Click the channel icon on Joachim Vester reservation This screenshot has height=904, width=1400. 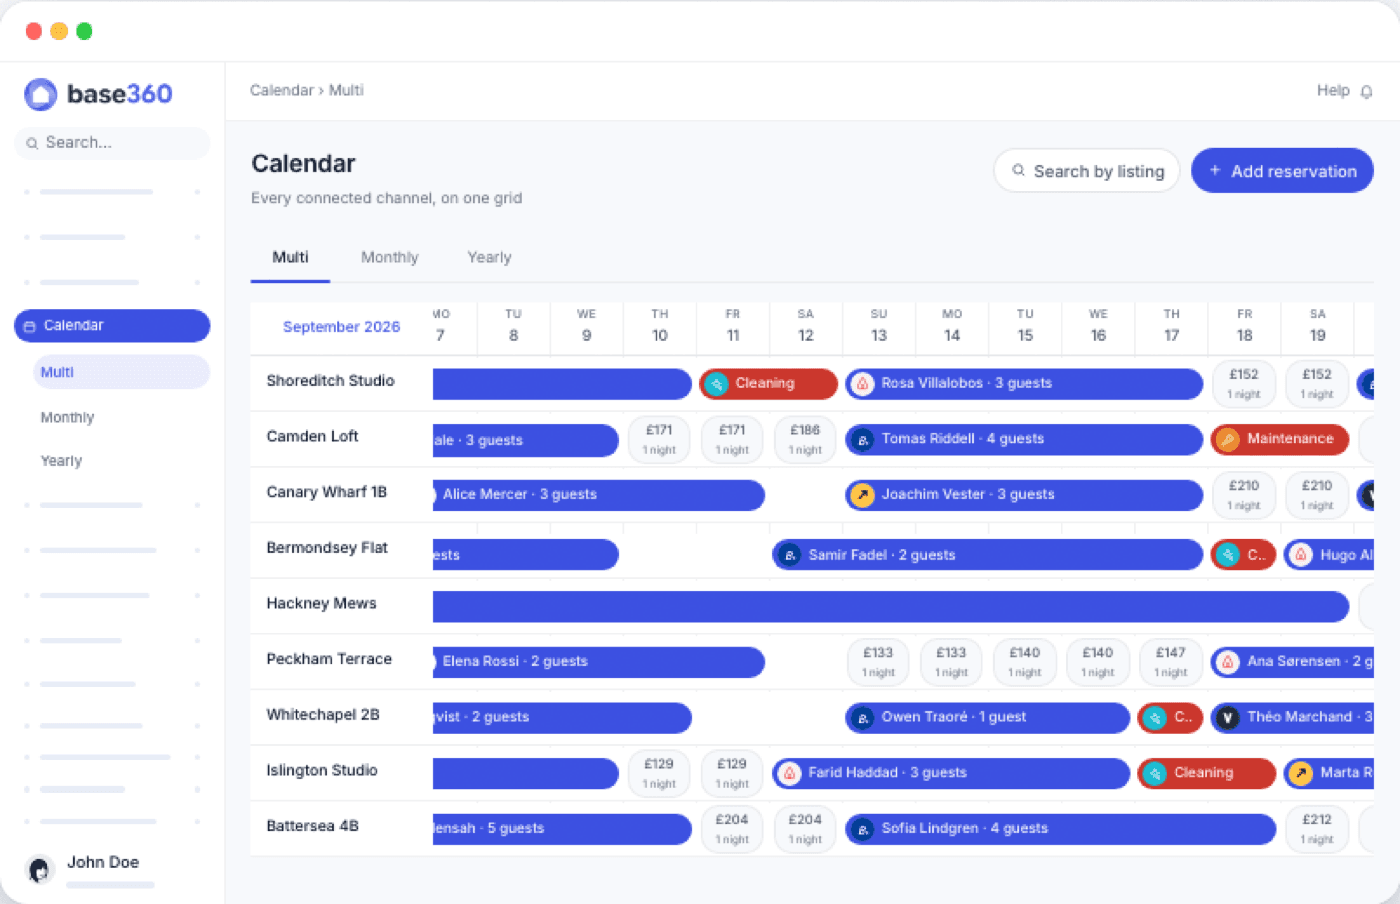862,495
